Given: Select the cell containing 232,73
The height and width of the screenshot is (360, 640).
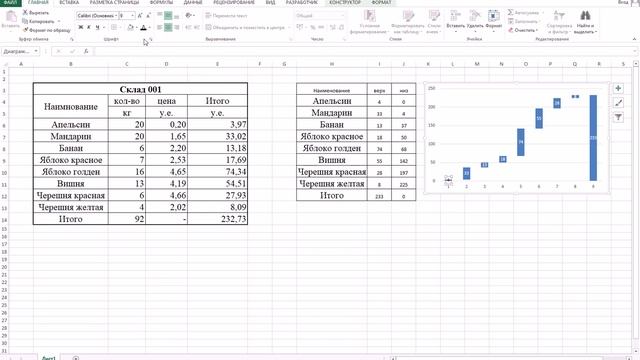Looking at the screenshot, I should click(218, 219).
